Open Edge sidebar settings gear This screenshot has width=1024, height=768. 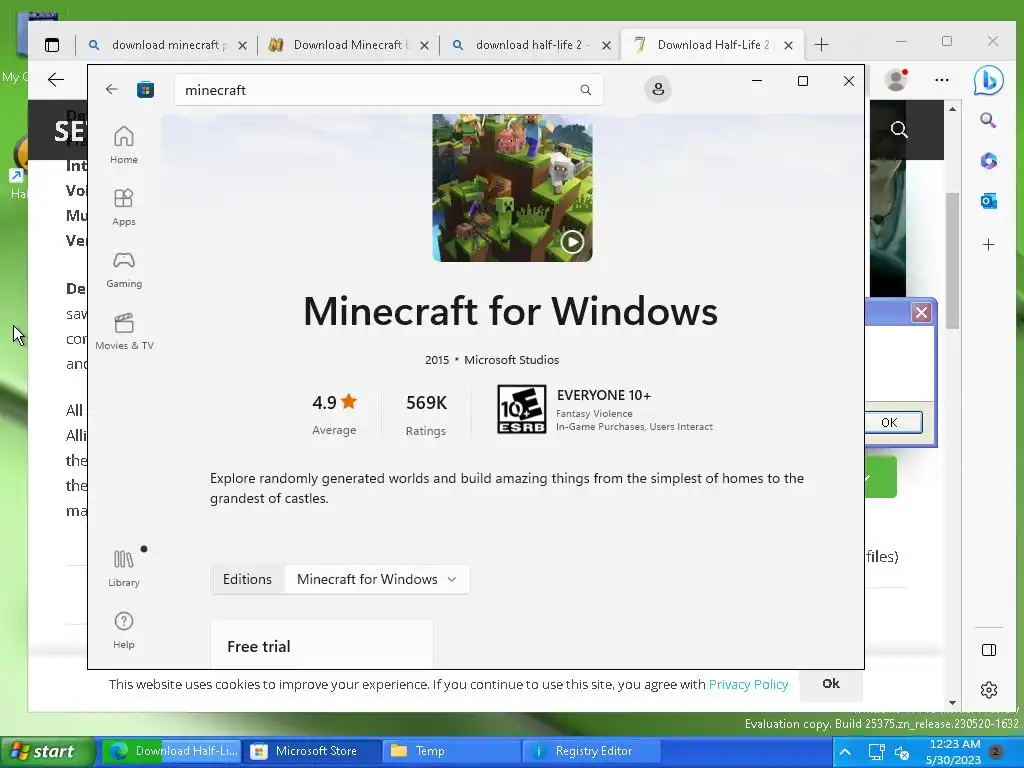coord(989,690)
